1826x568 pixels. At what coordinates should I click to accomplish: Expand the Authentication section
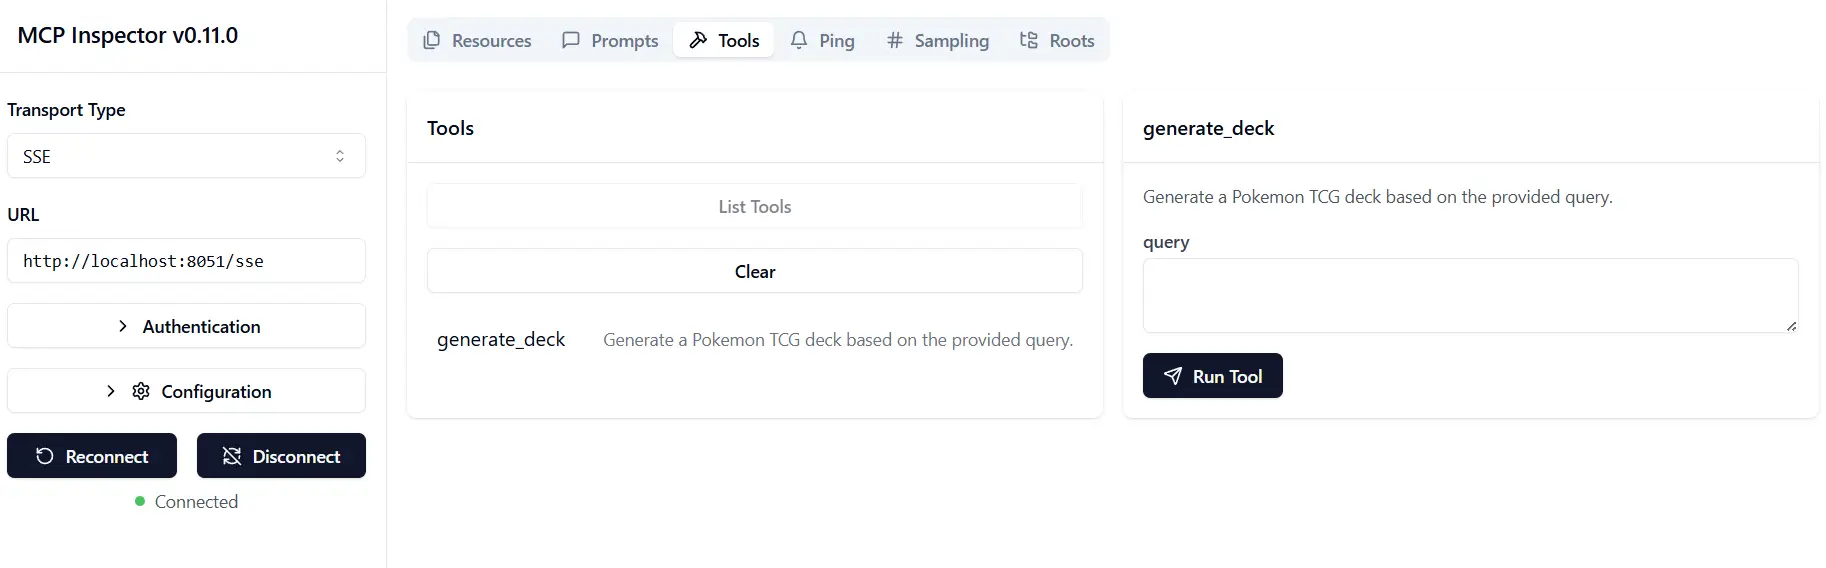(x=186, y=326)
